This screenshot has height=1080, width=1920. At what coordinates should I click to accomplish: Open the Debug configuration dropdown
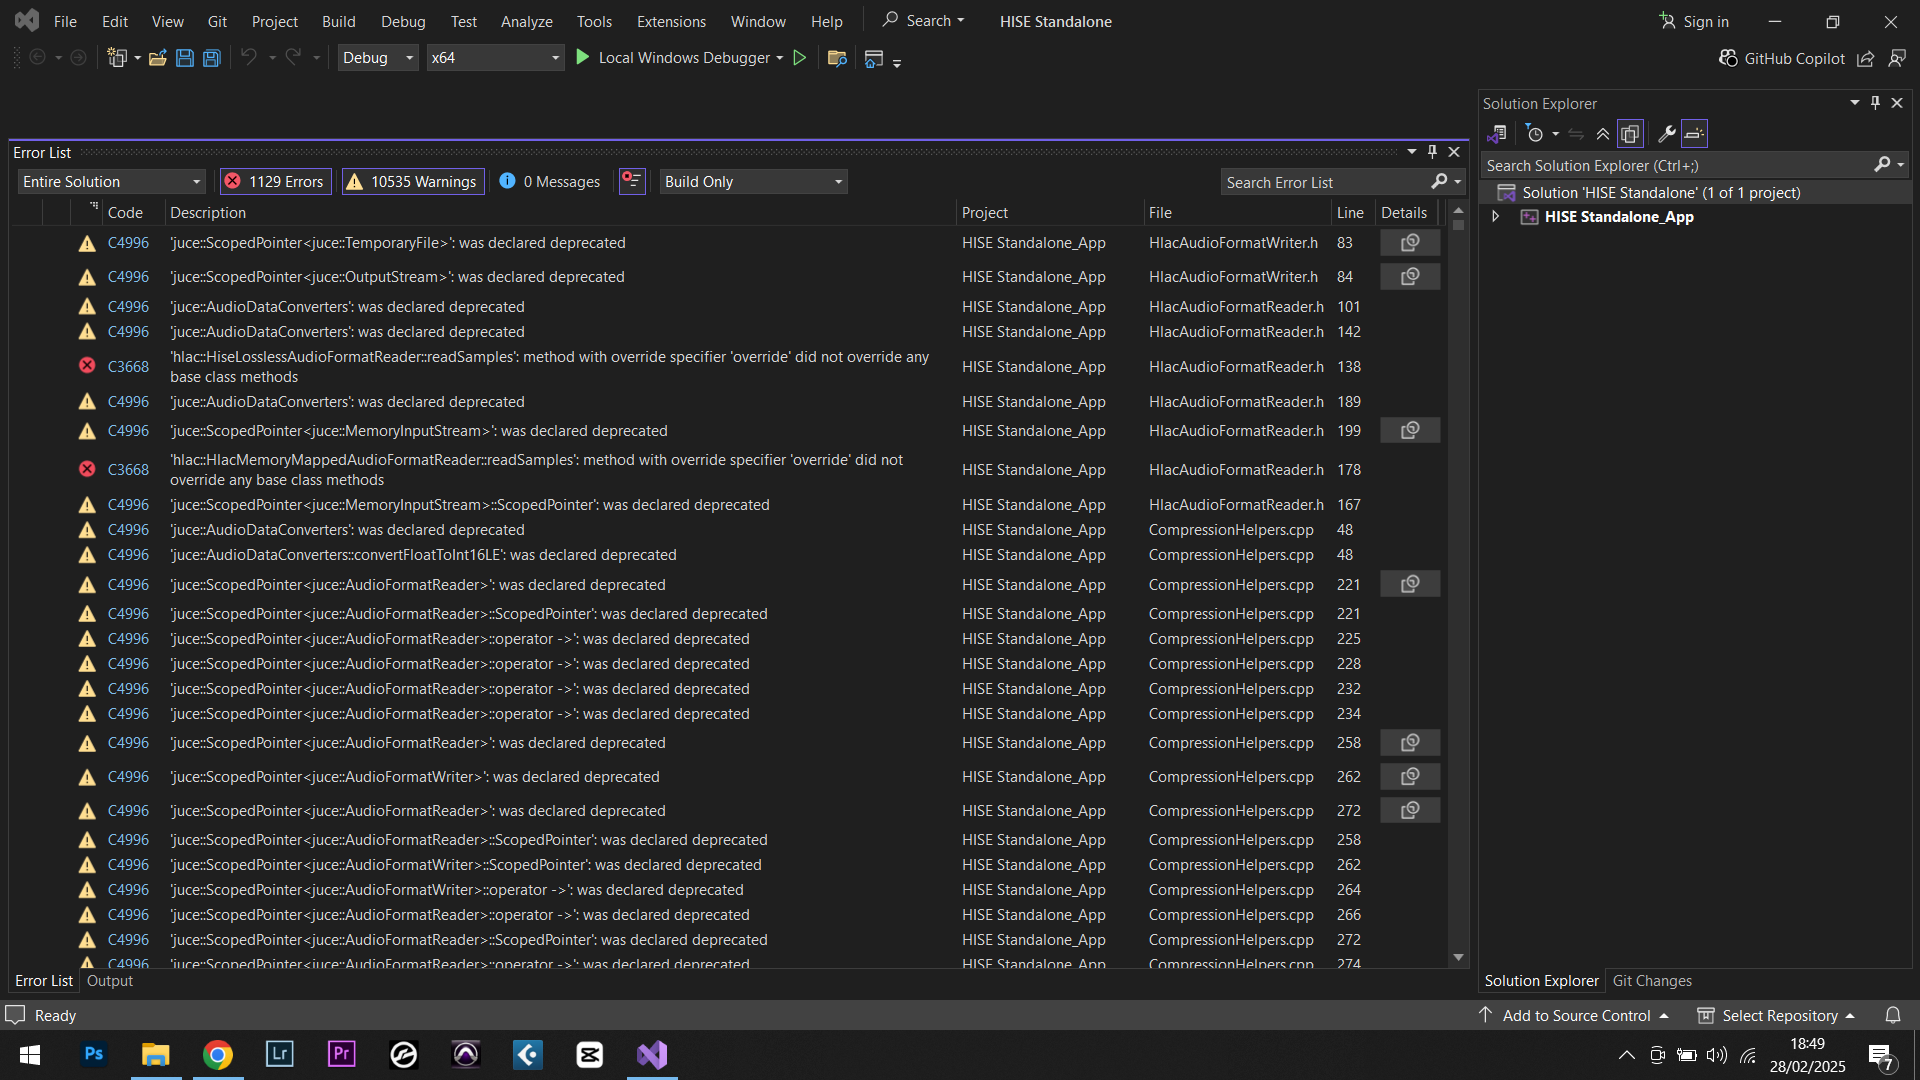pos(378,58)
